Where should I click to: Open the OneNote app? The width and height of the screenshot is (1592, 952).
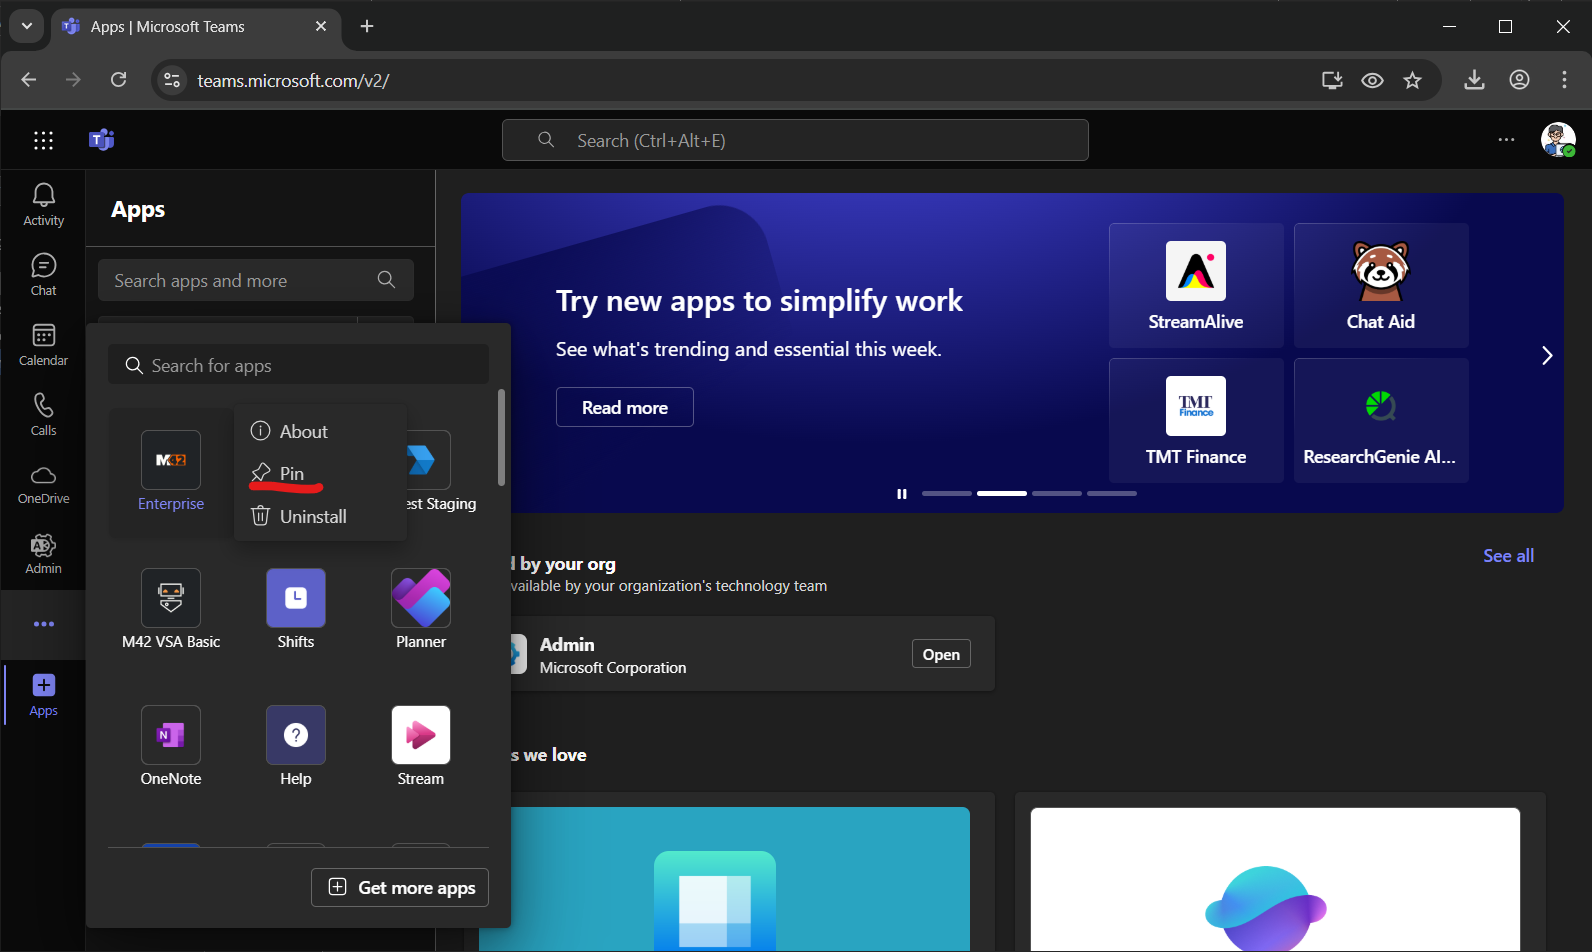pyautogui.click(x=171, y=746)
